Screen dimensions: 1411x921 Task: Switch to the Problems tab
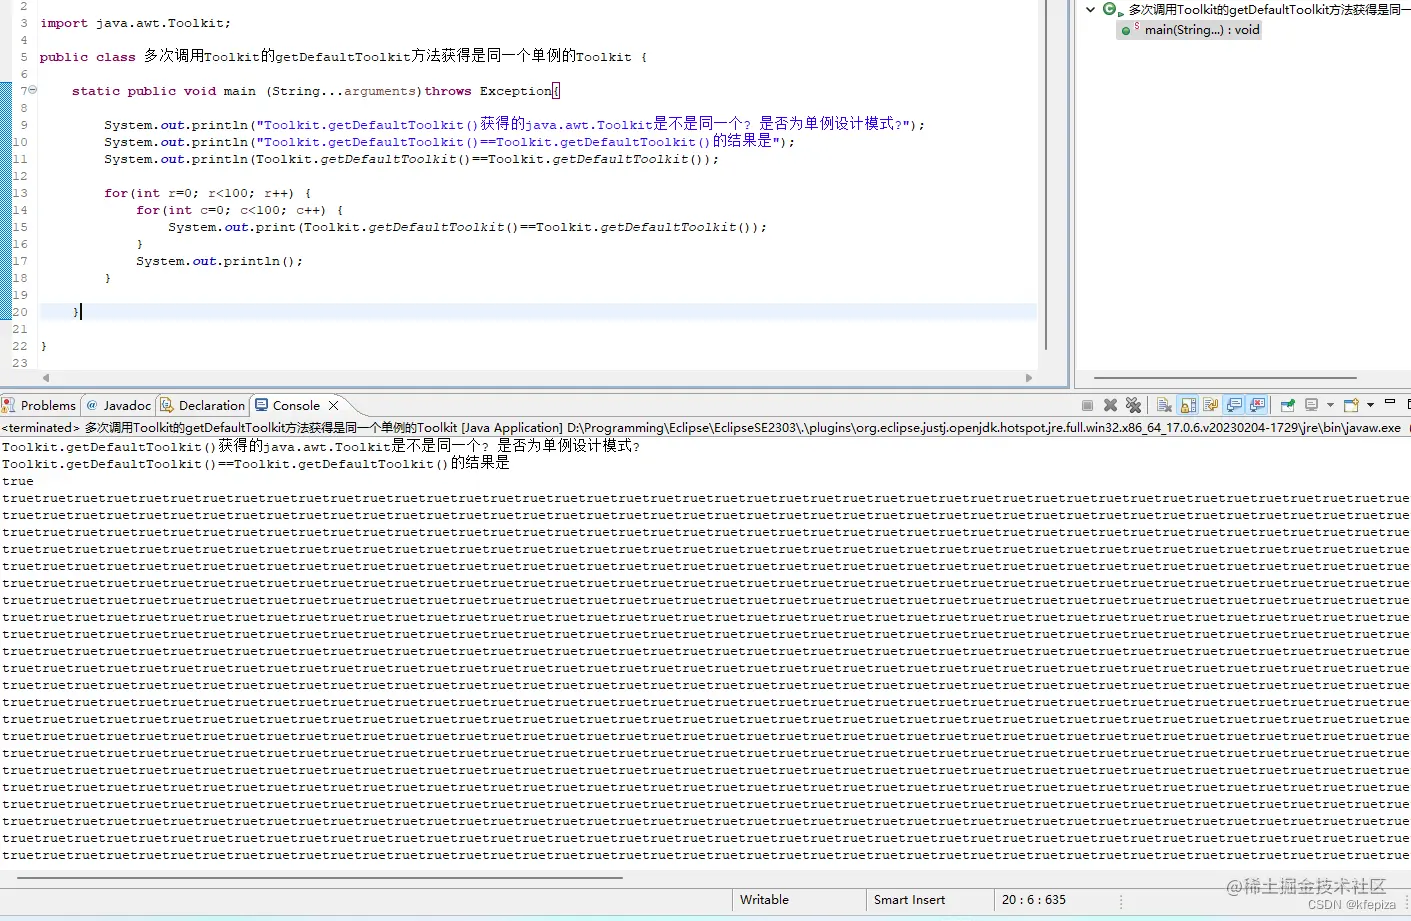(x=39, y=405)
